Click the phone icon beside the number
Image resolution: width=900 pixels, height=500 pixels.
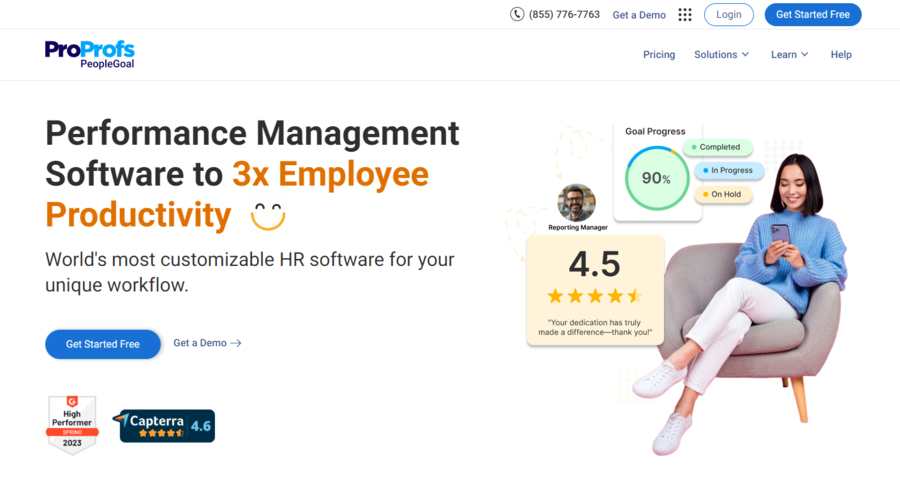(x=517, y=14)
